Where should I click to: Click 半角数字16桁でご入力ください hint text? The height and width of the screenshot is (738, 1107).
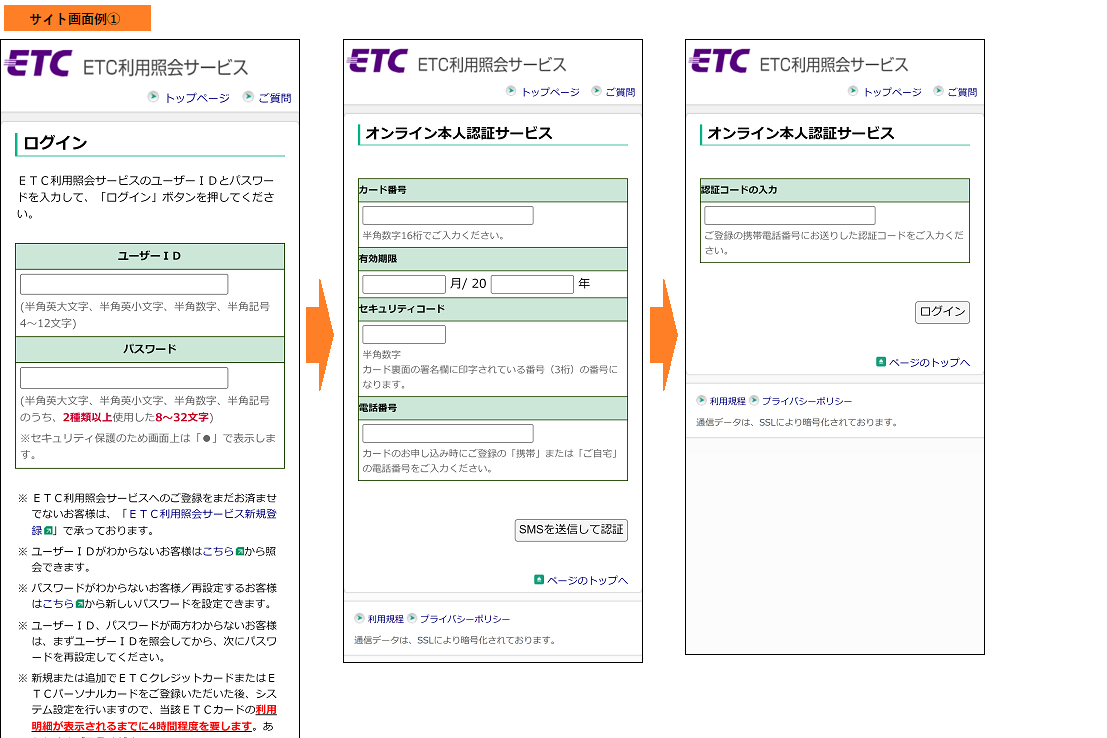coord(434,235)
